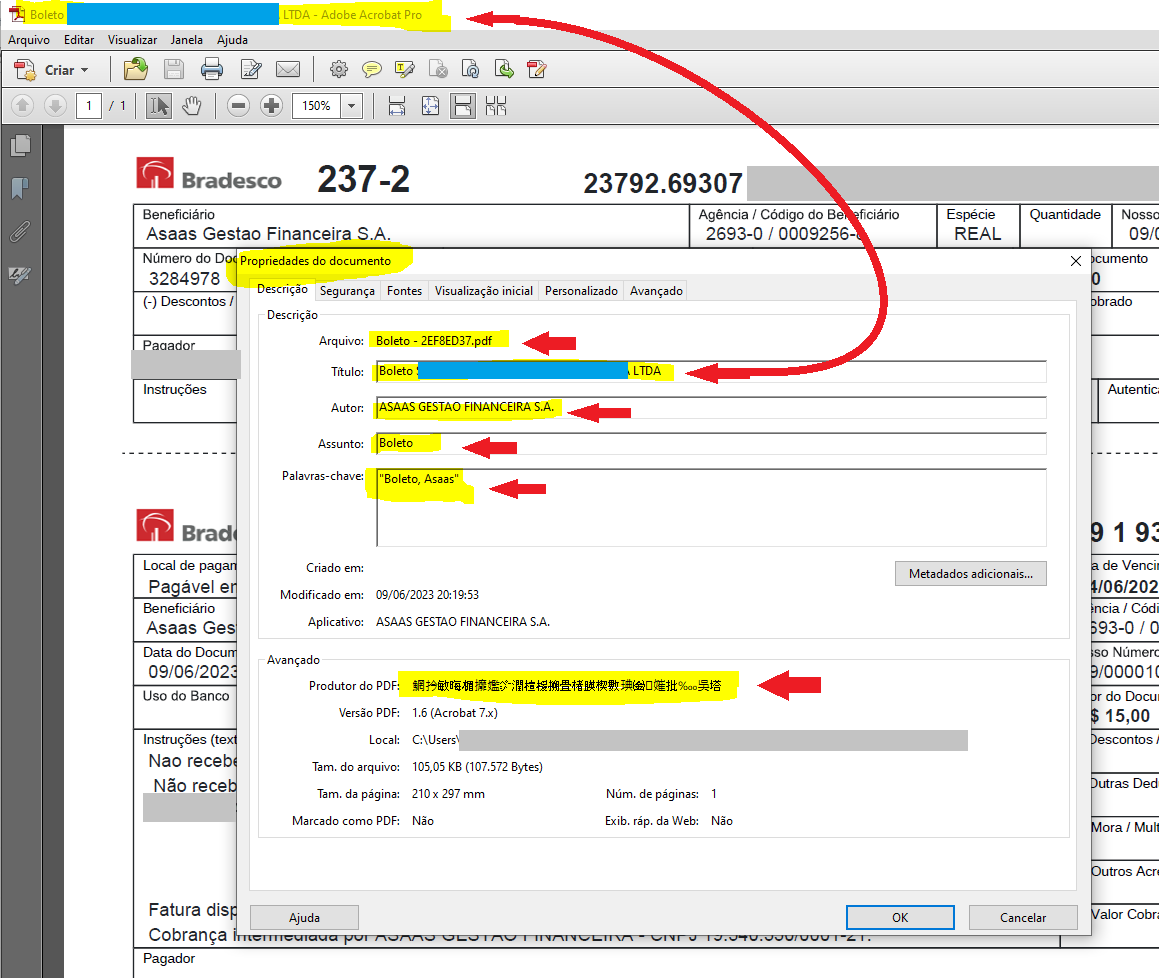Viewport: 1159px width, 978px height.
Task: Click PDF version 1.6 (Acrobat 7.x)
Action: (x=455, y=713)
